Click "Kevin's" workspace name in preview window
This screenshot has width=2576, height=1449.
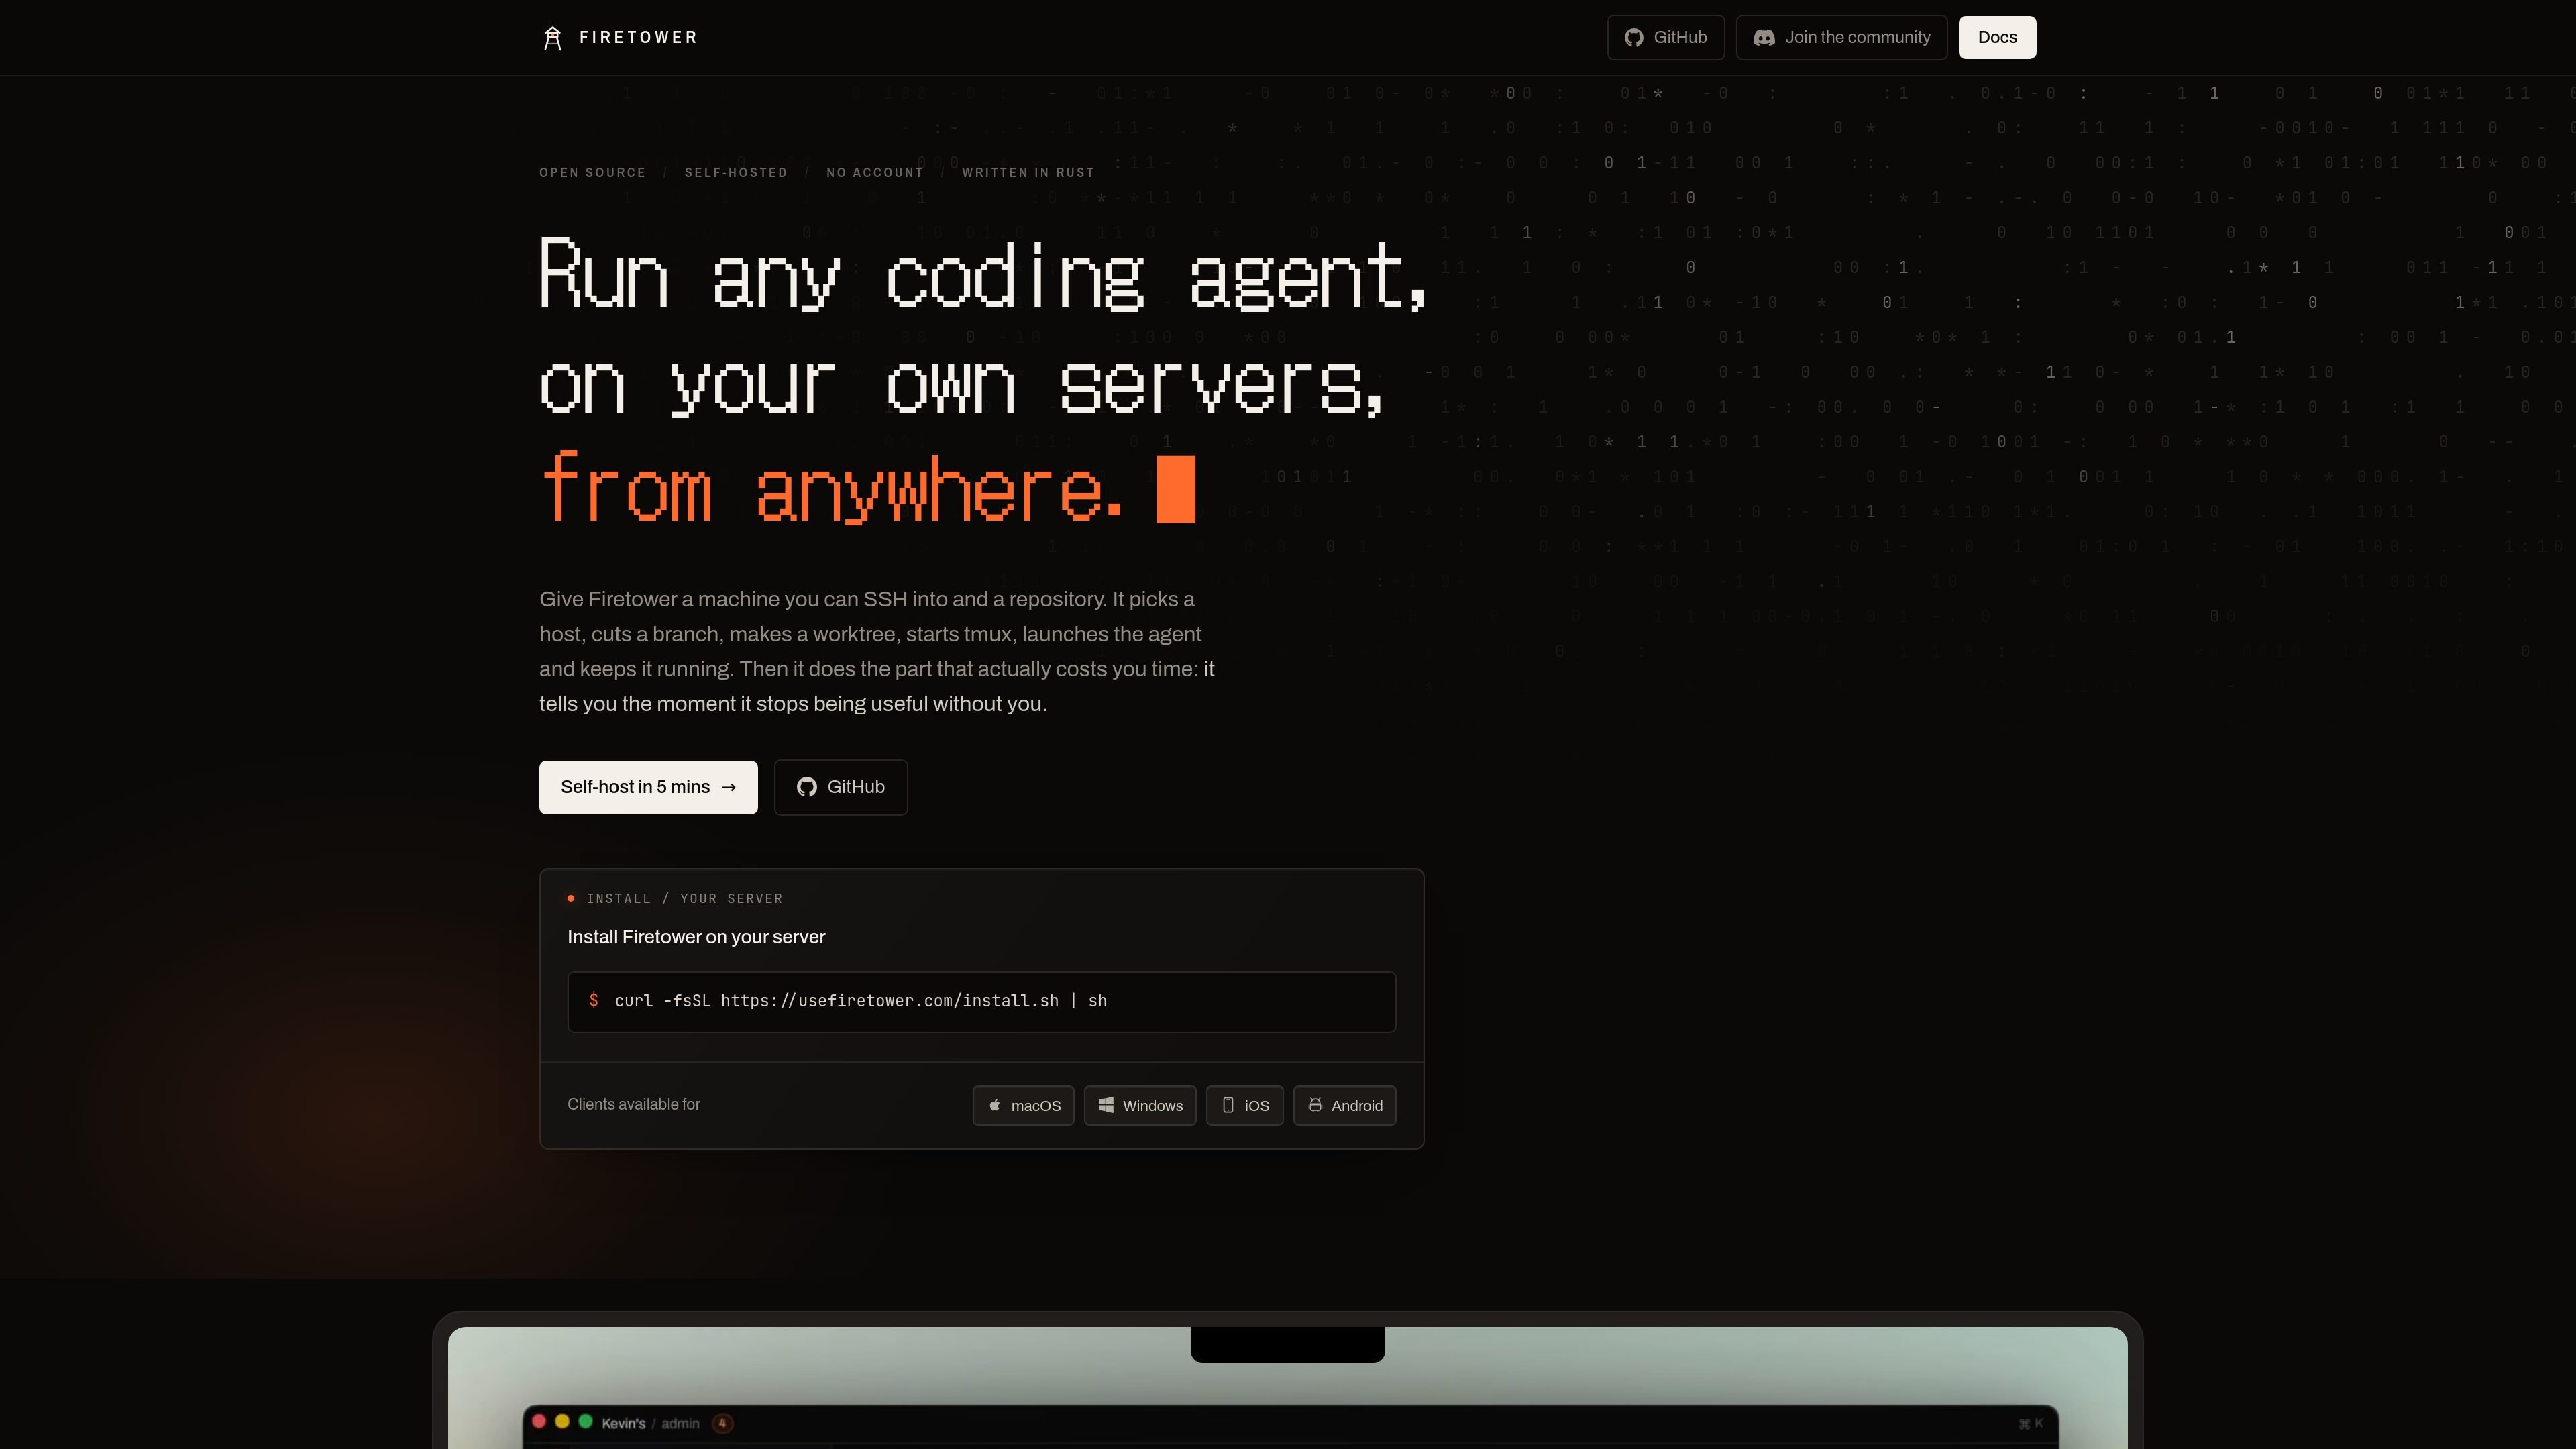point(623,1424)
